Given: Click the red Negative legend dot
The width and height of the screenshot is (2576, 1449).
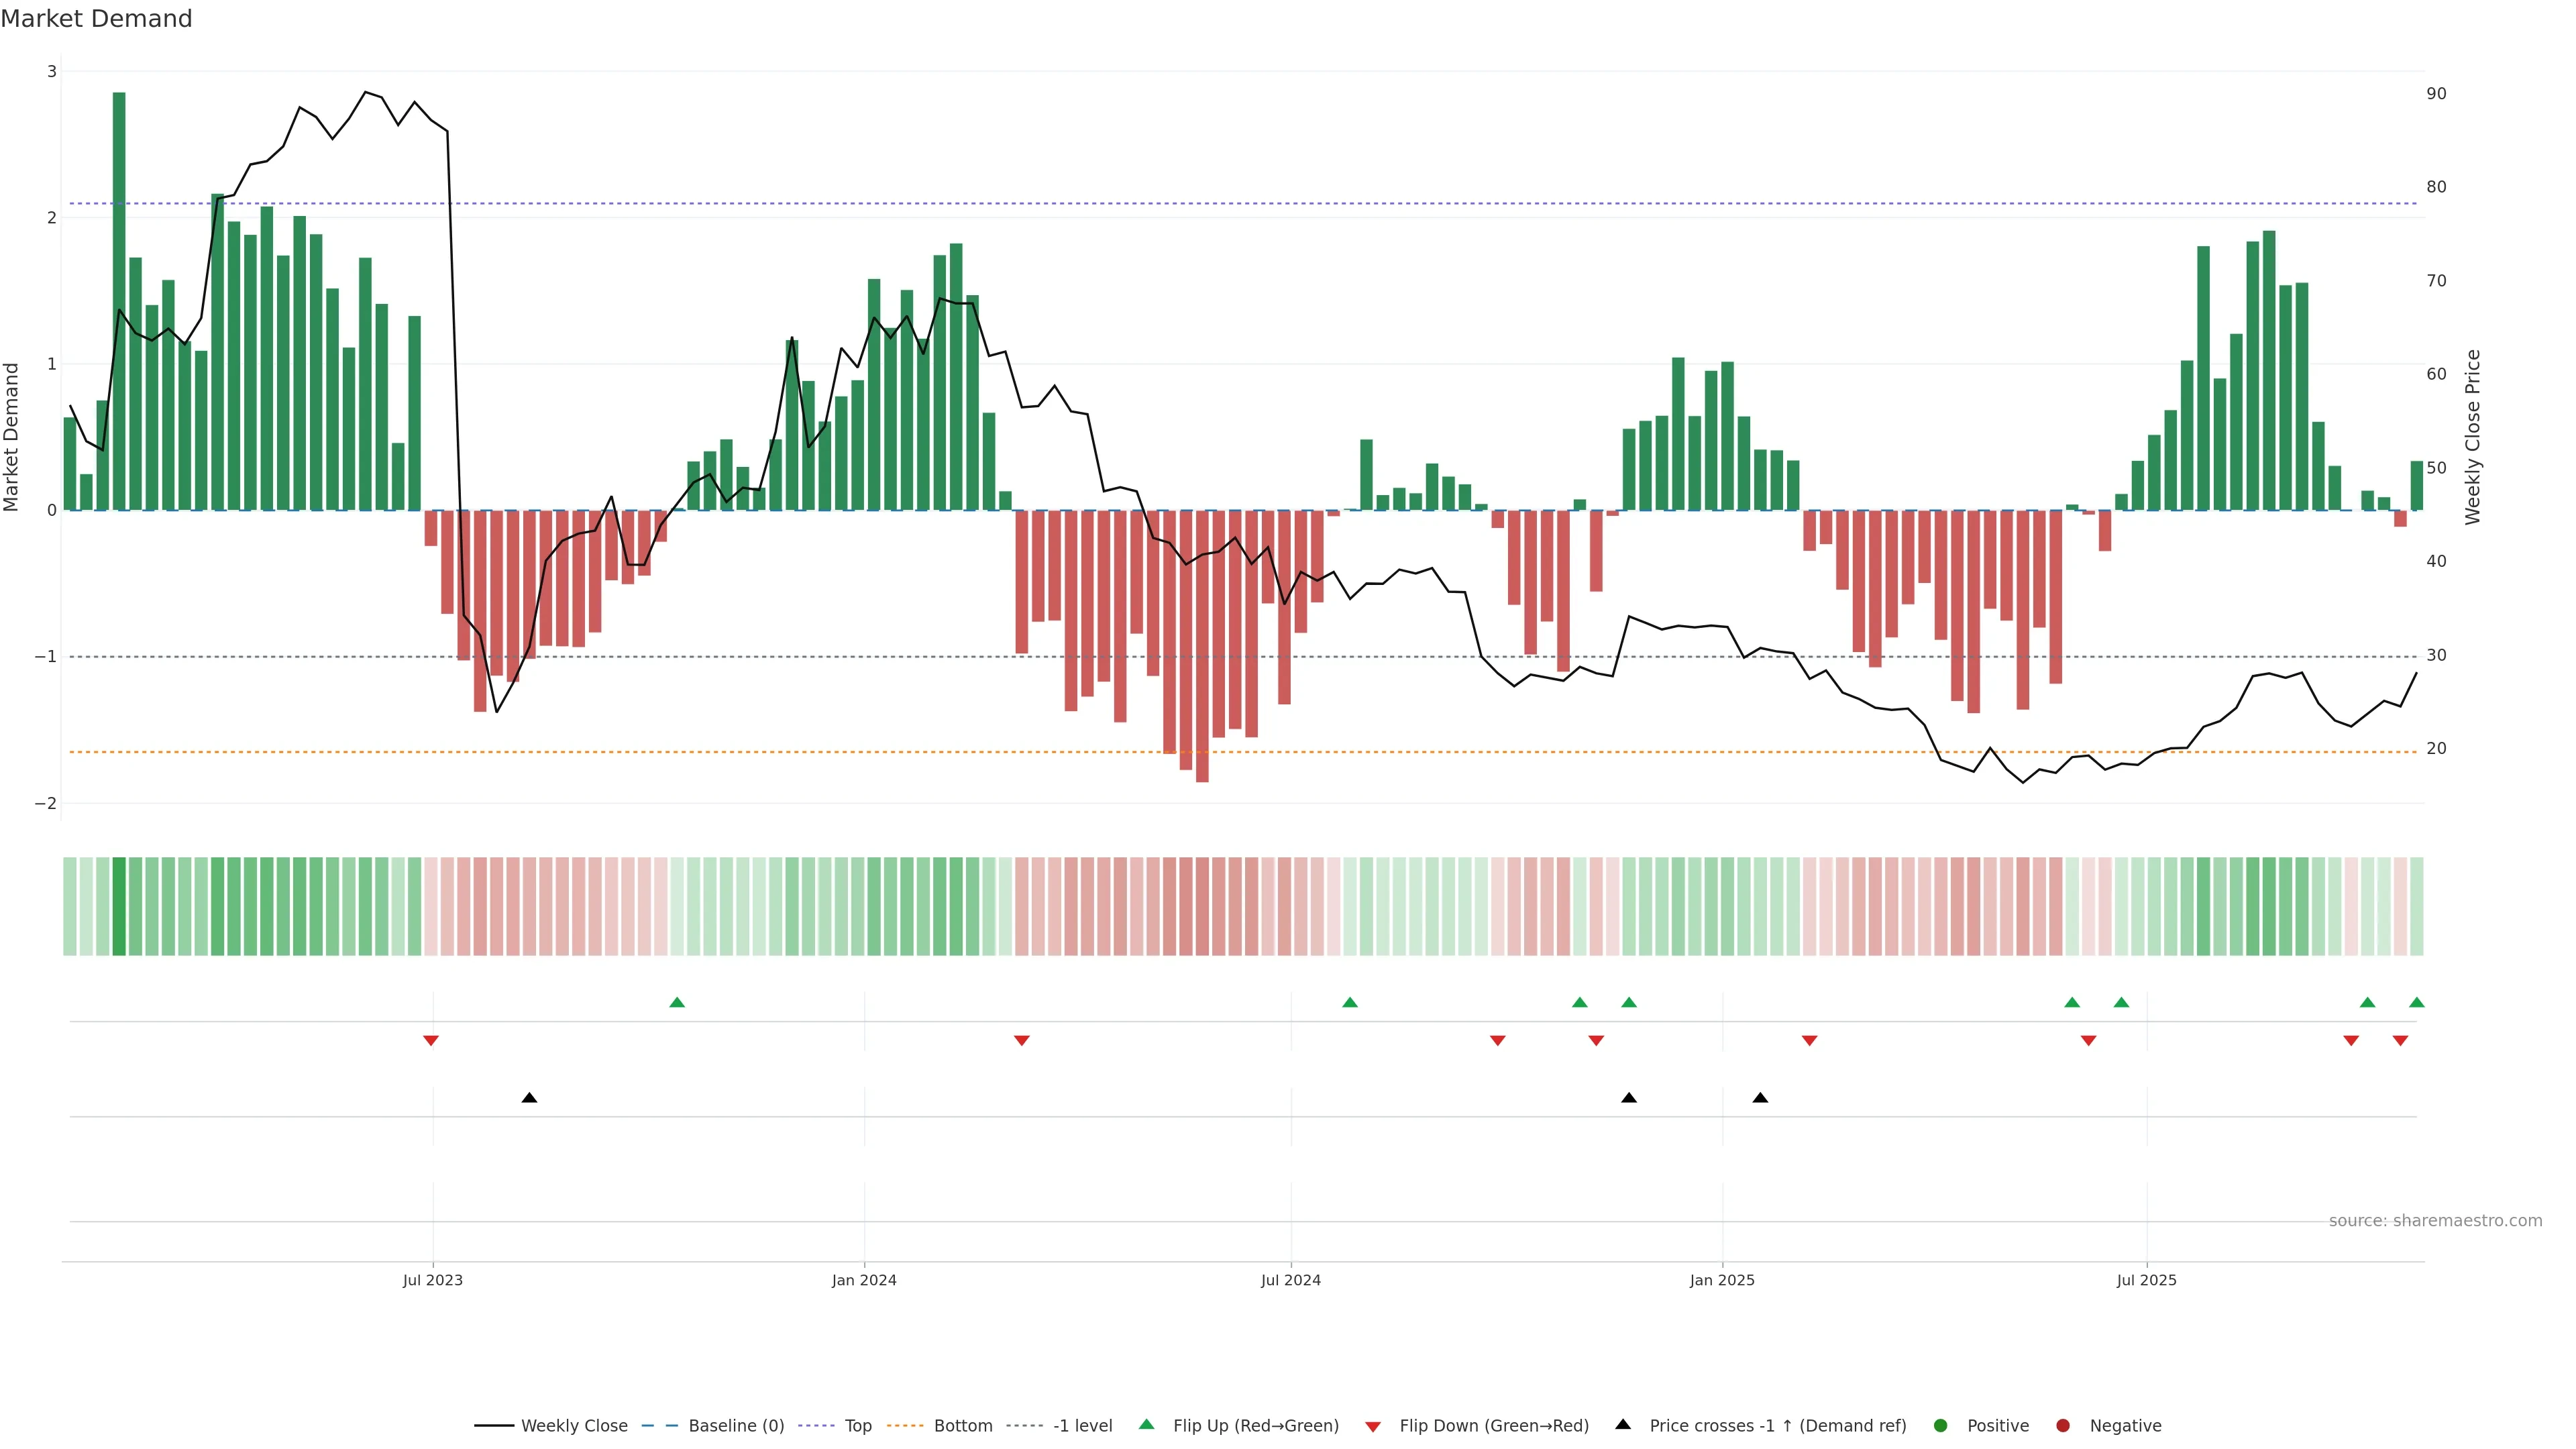Looking at the screenshot, I should [x=2063, y=1426].
